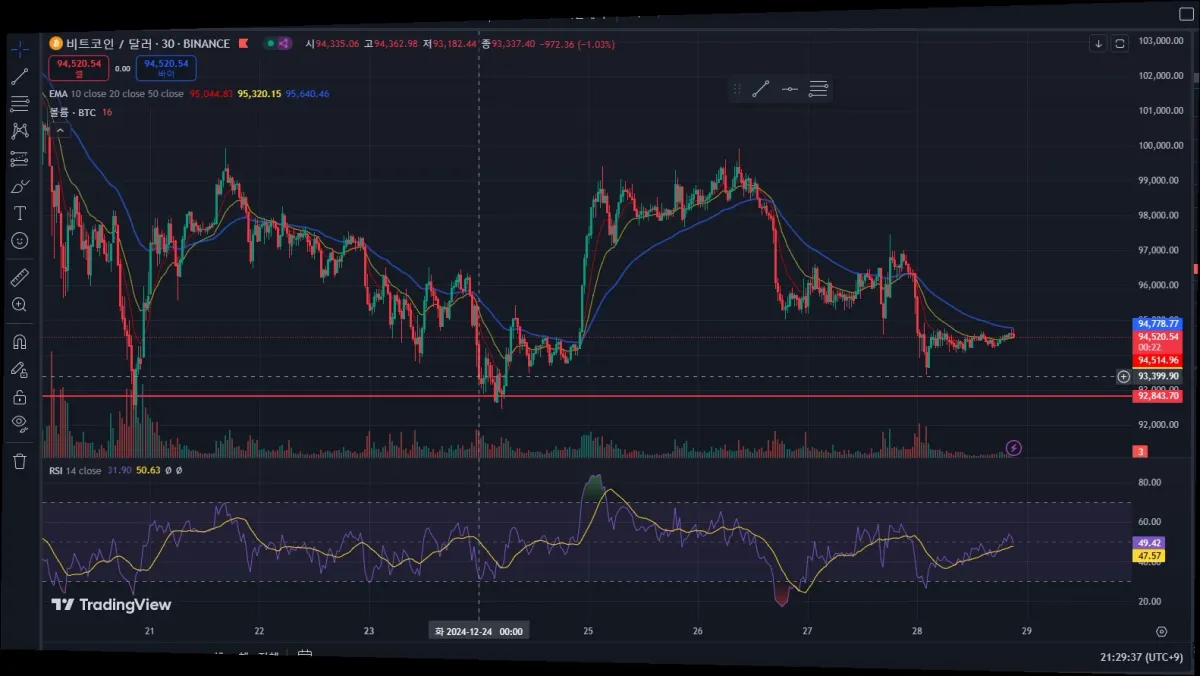The width and height of the screenshot is (1200, 676).
Task: Click the red 92,843.70 horizontal line label
Action: pos(1157,396)
